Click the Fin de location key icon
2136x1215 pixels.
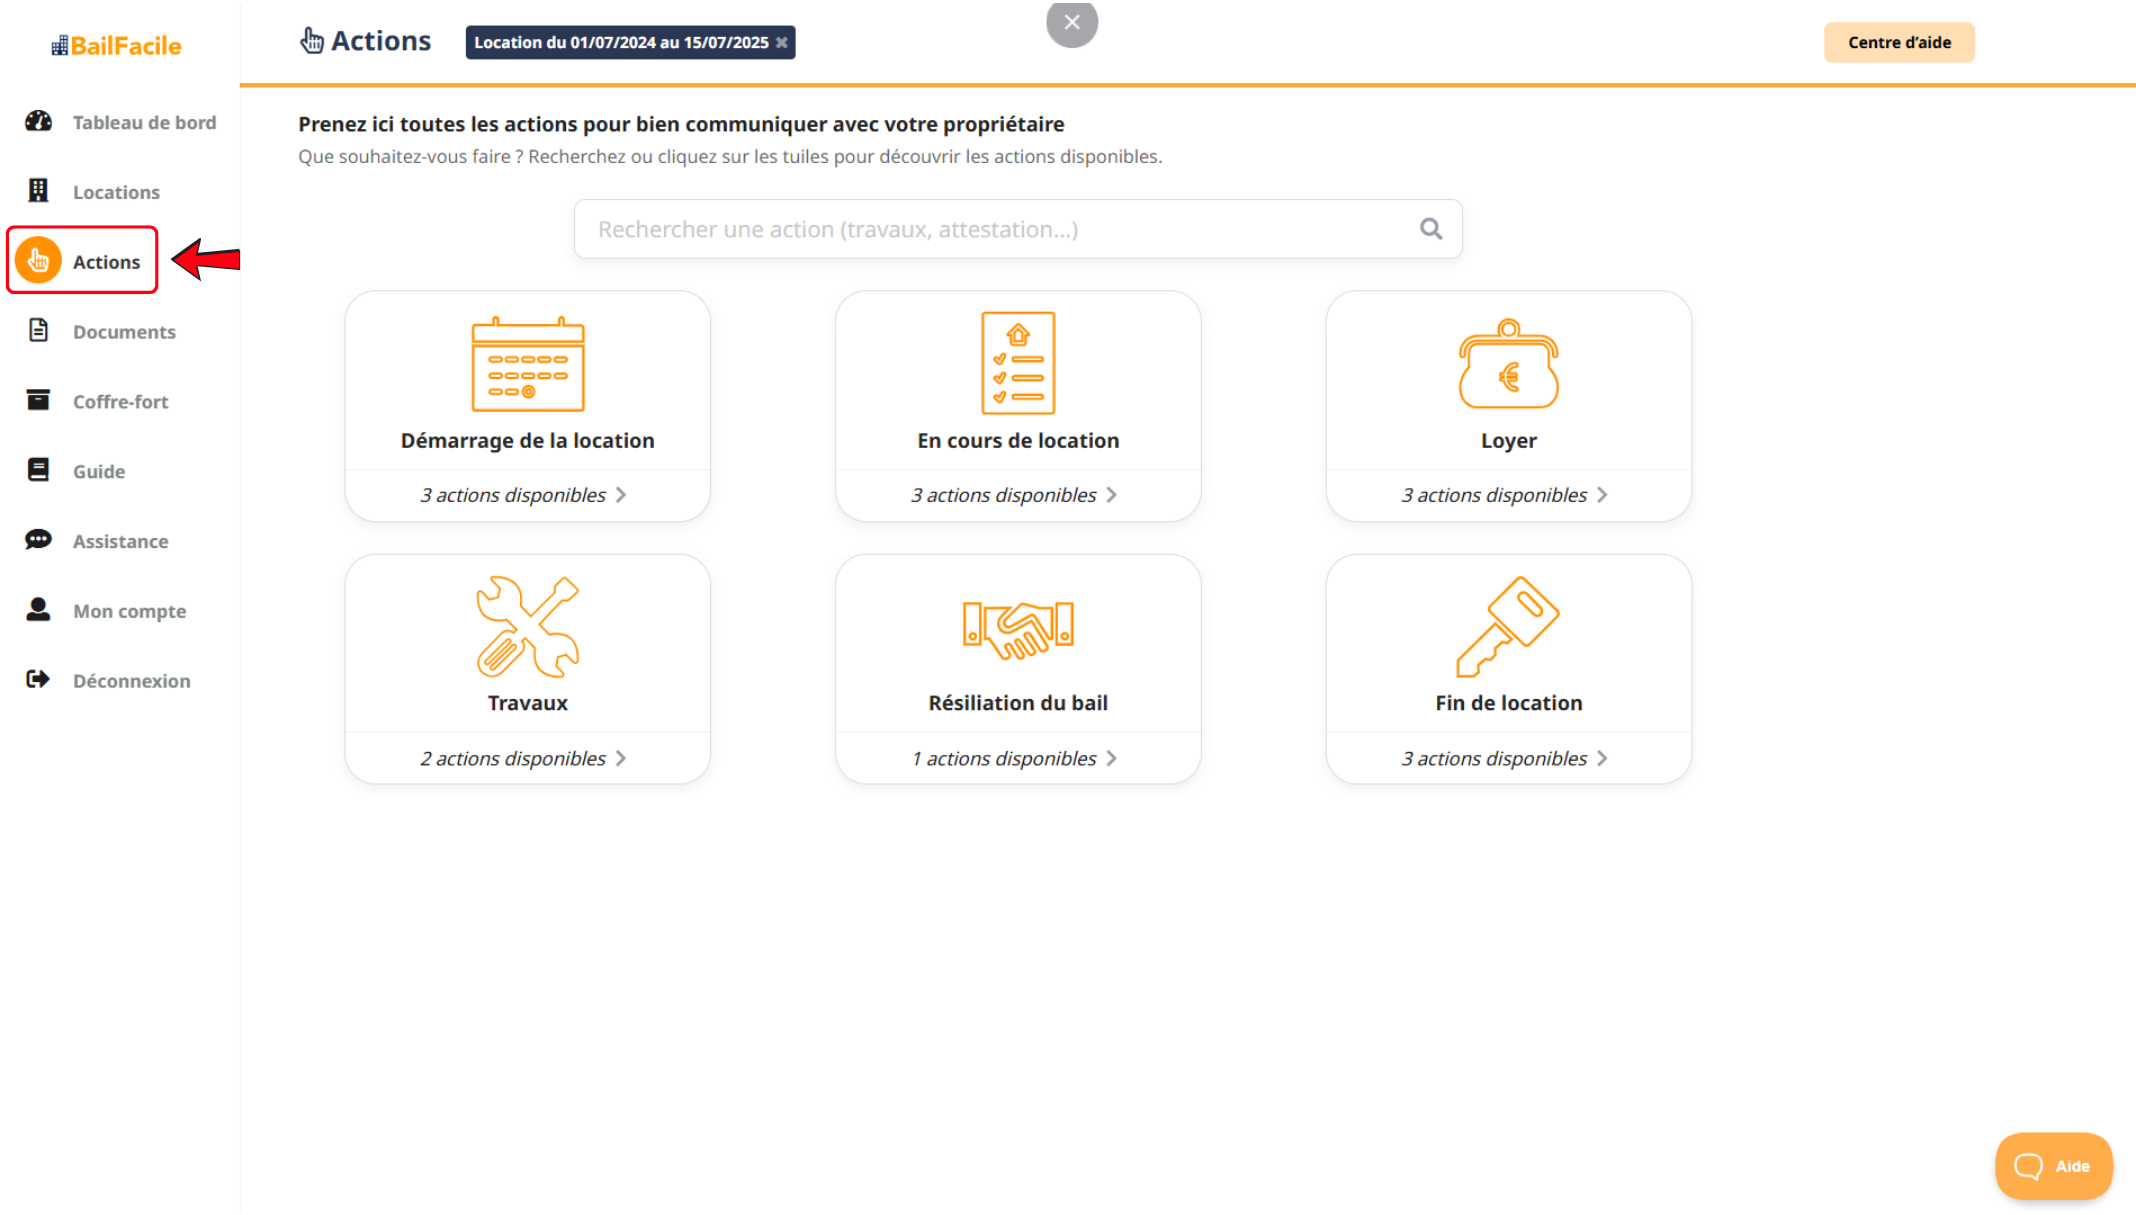tap(1508, 627)
